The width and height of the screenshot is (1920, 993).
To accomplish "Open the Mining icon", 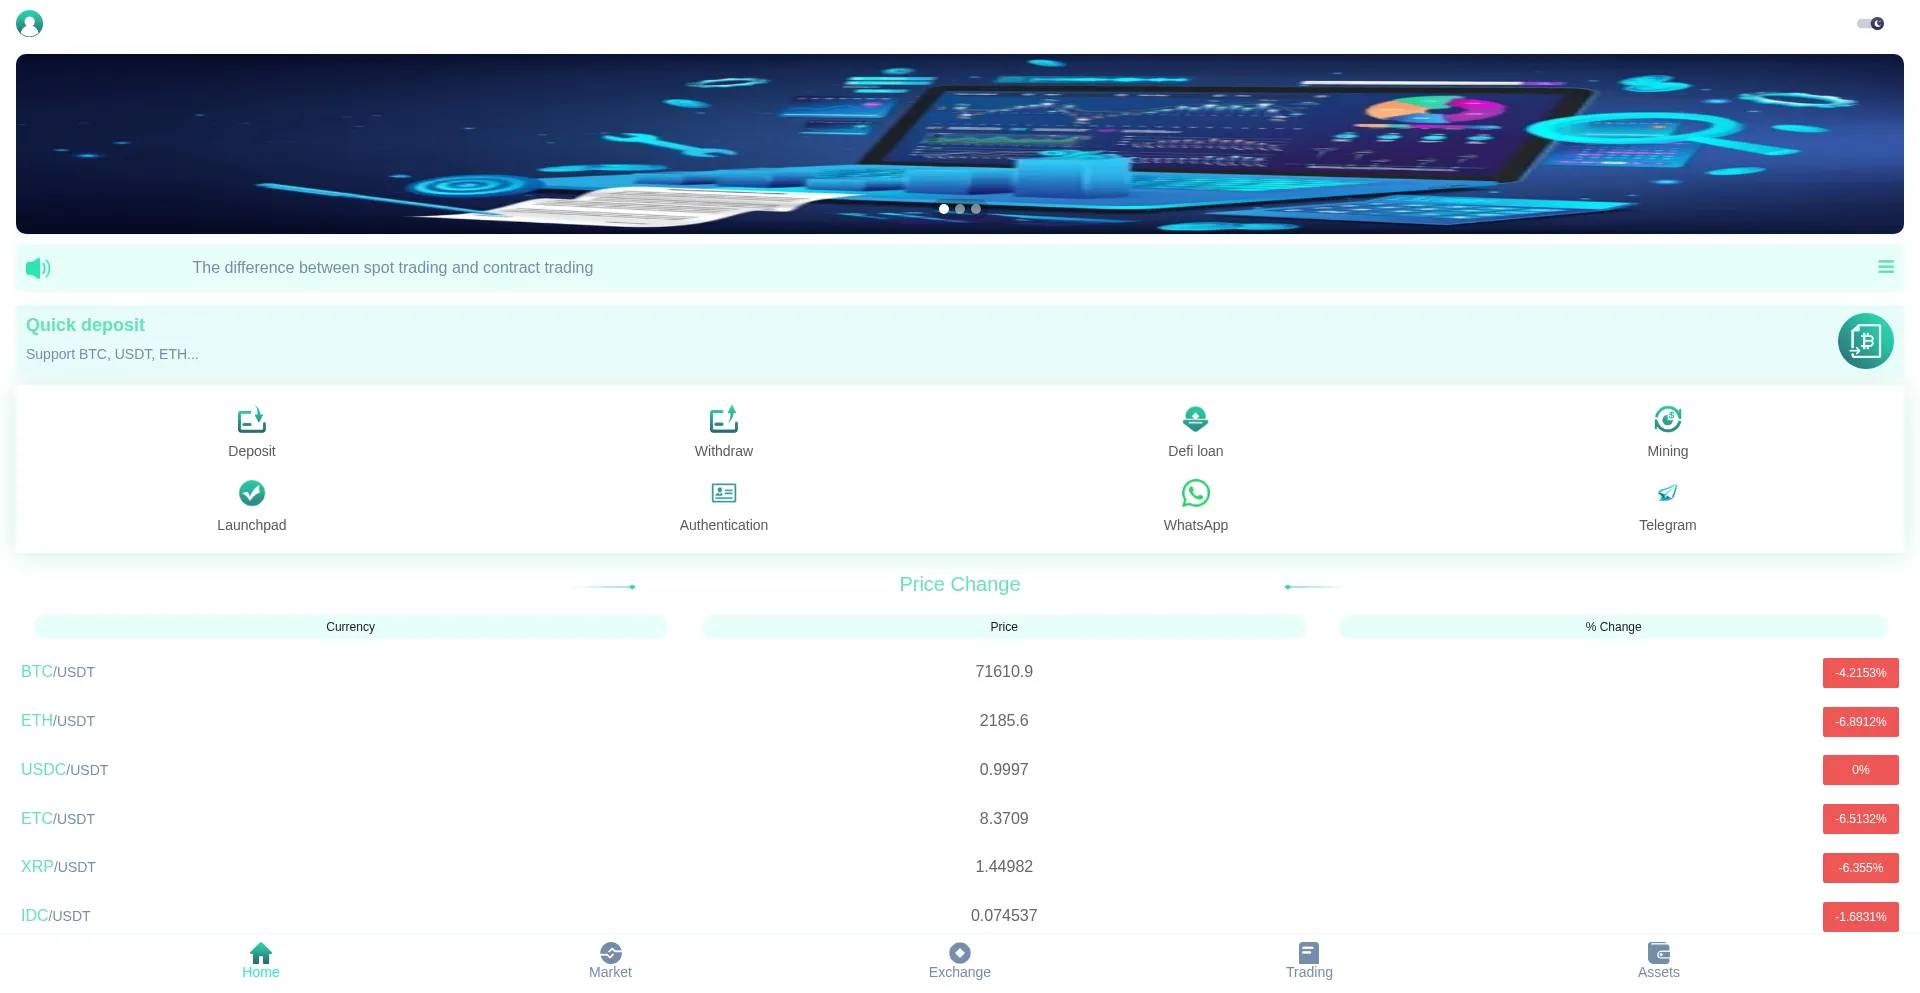I will click(1668, 419).
